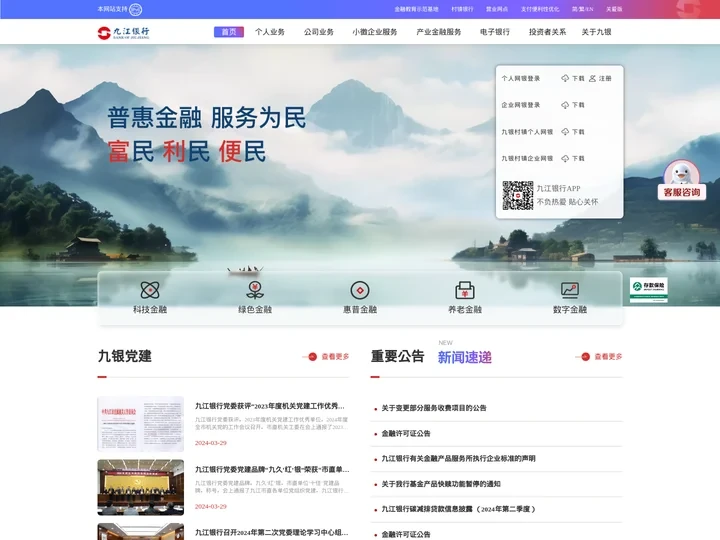The height and width of the screenshot is (540, 720).
Task: Open the 公司业务 menu
Action: (319, 32)
